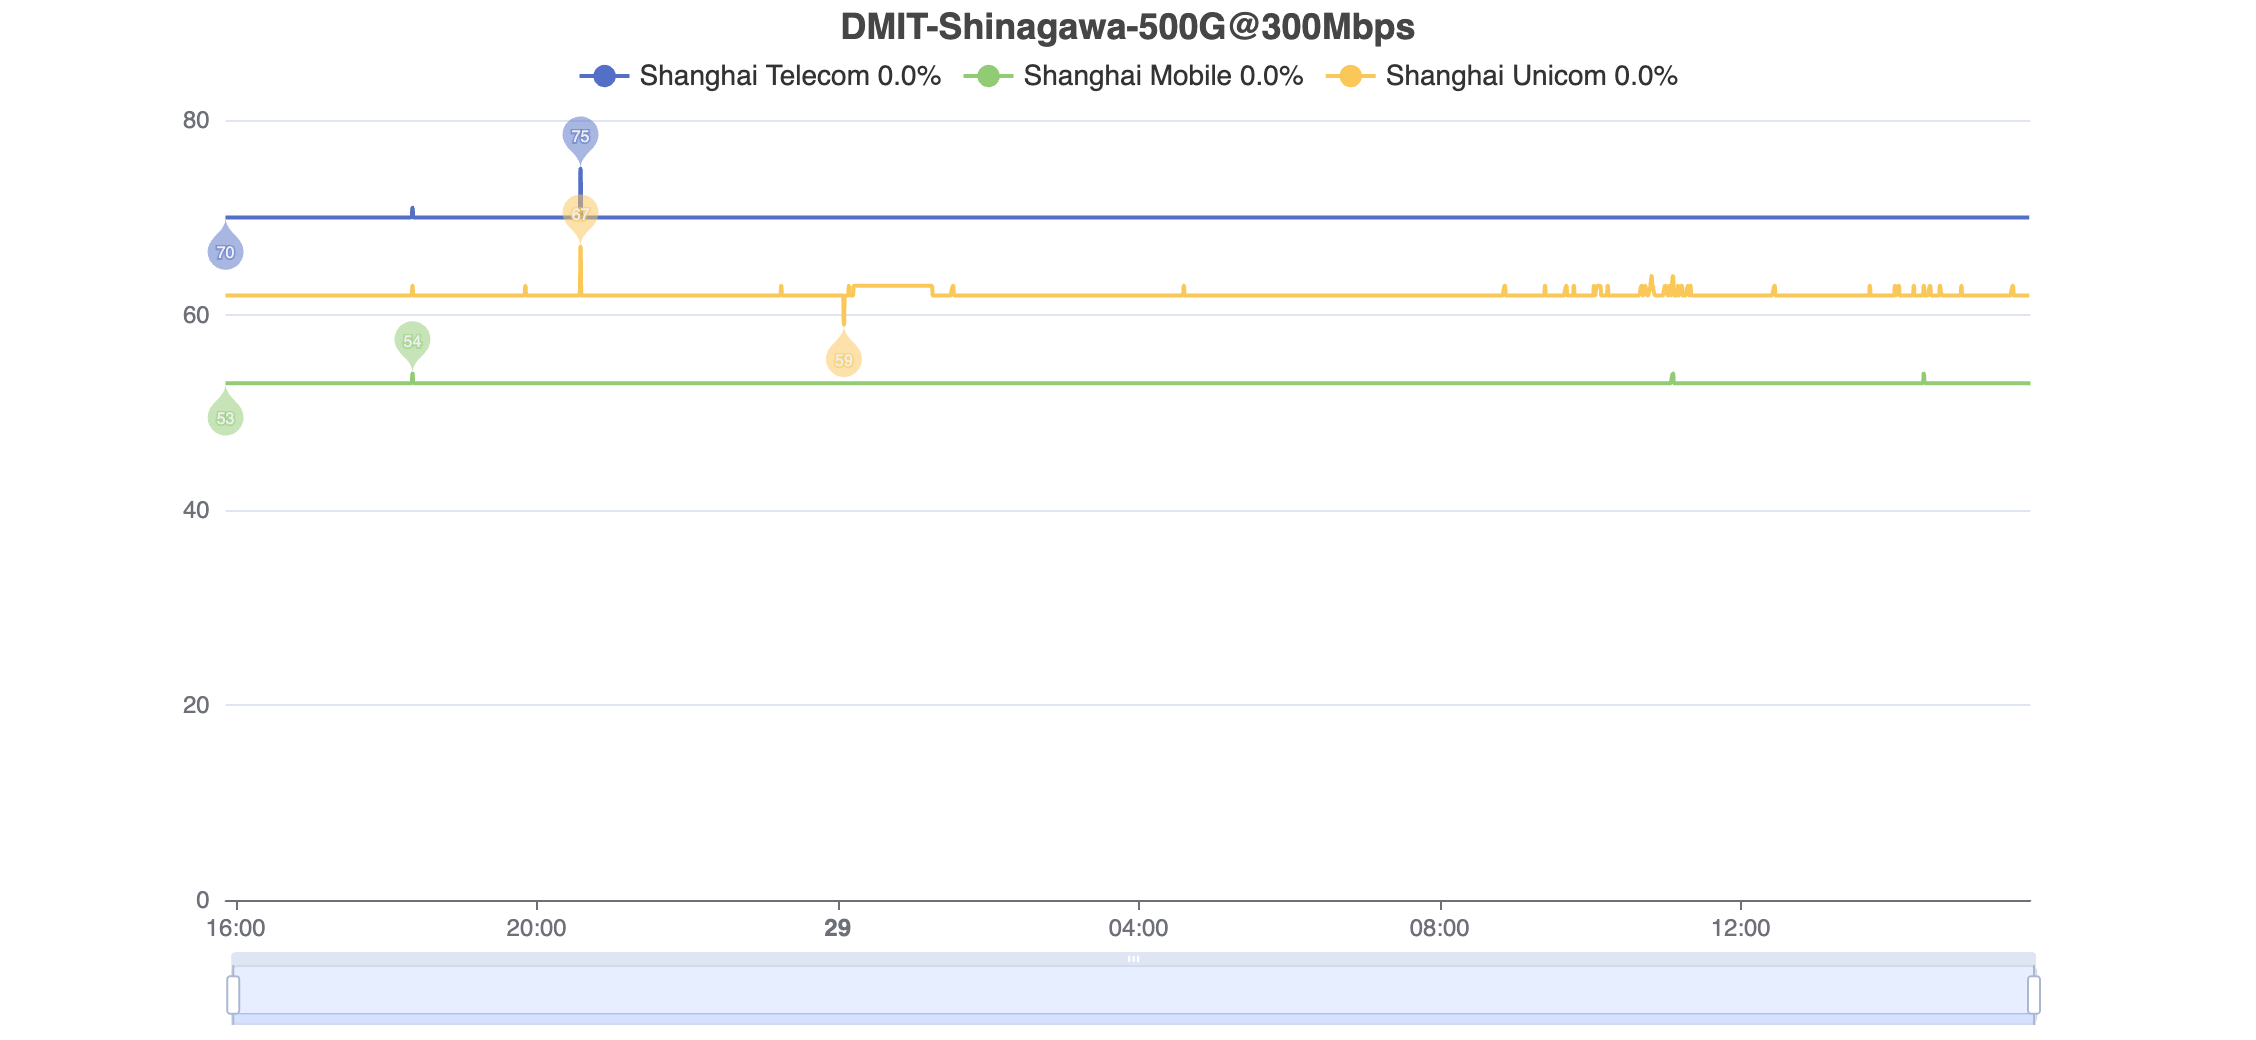Toggle the Shanghai Telecom legend series
The width and height of the screenshot is (2256, 1040).
click(760, 76)
